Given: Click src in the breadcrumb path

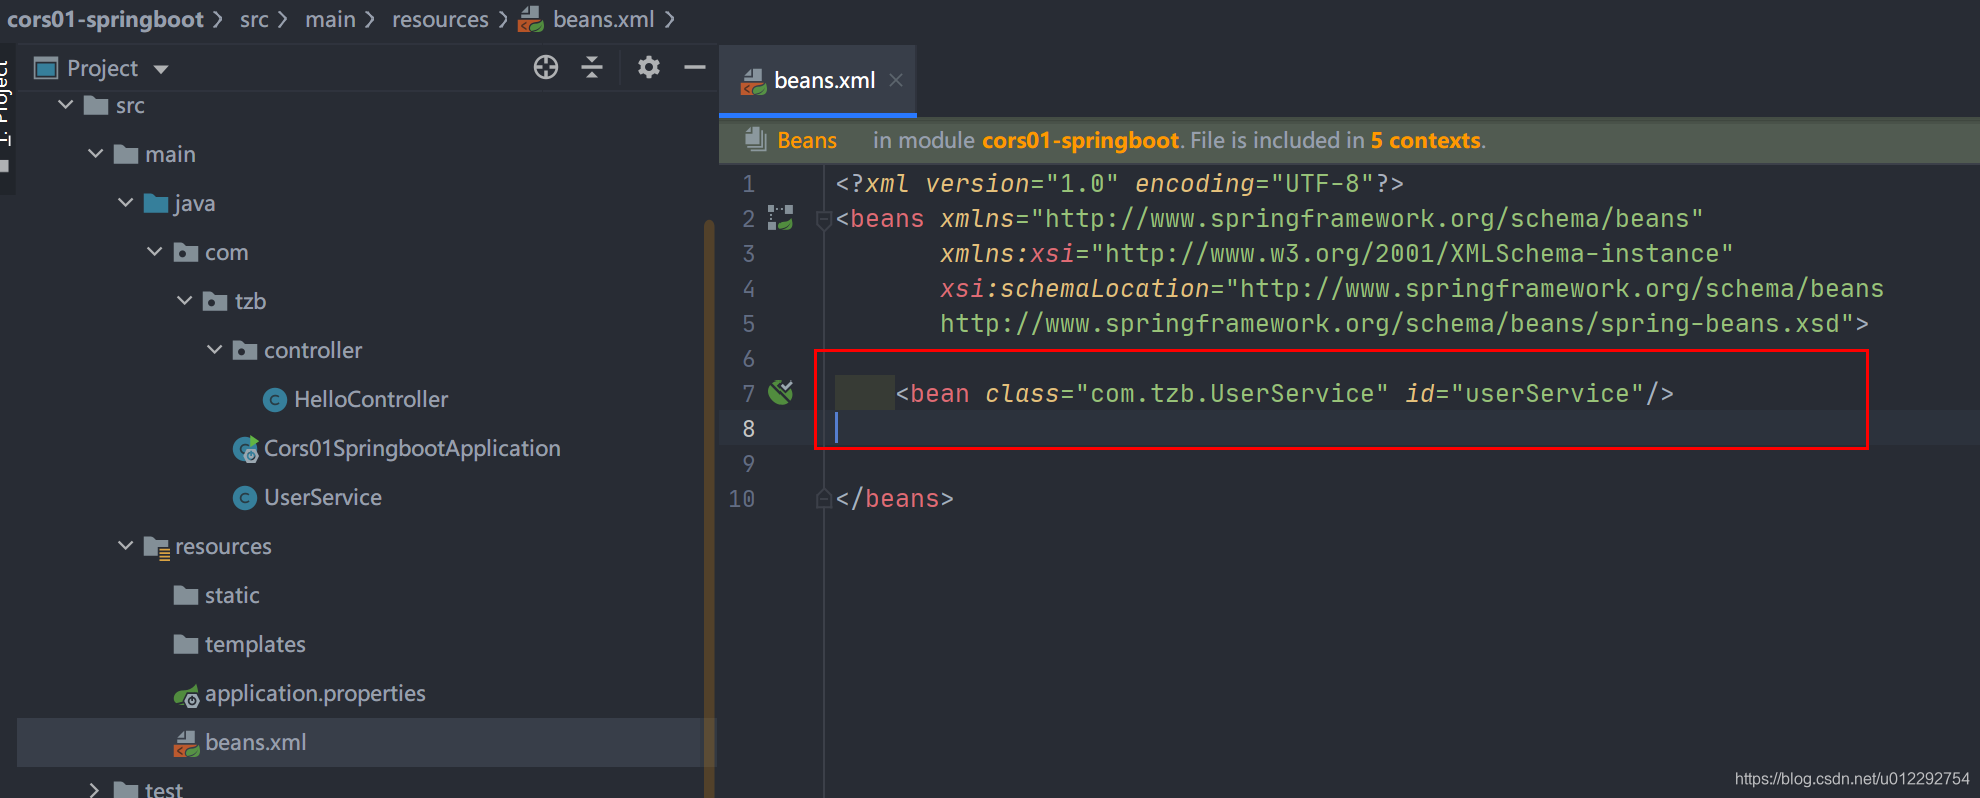Looking at the screenshot, I should click(x=254, y=19).
